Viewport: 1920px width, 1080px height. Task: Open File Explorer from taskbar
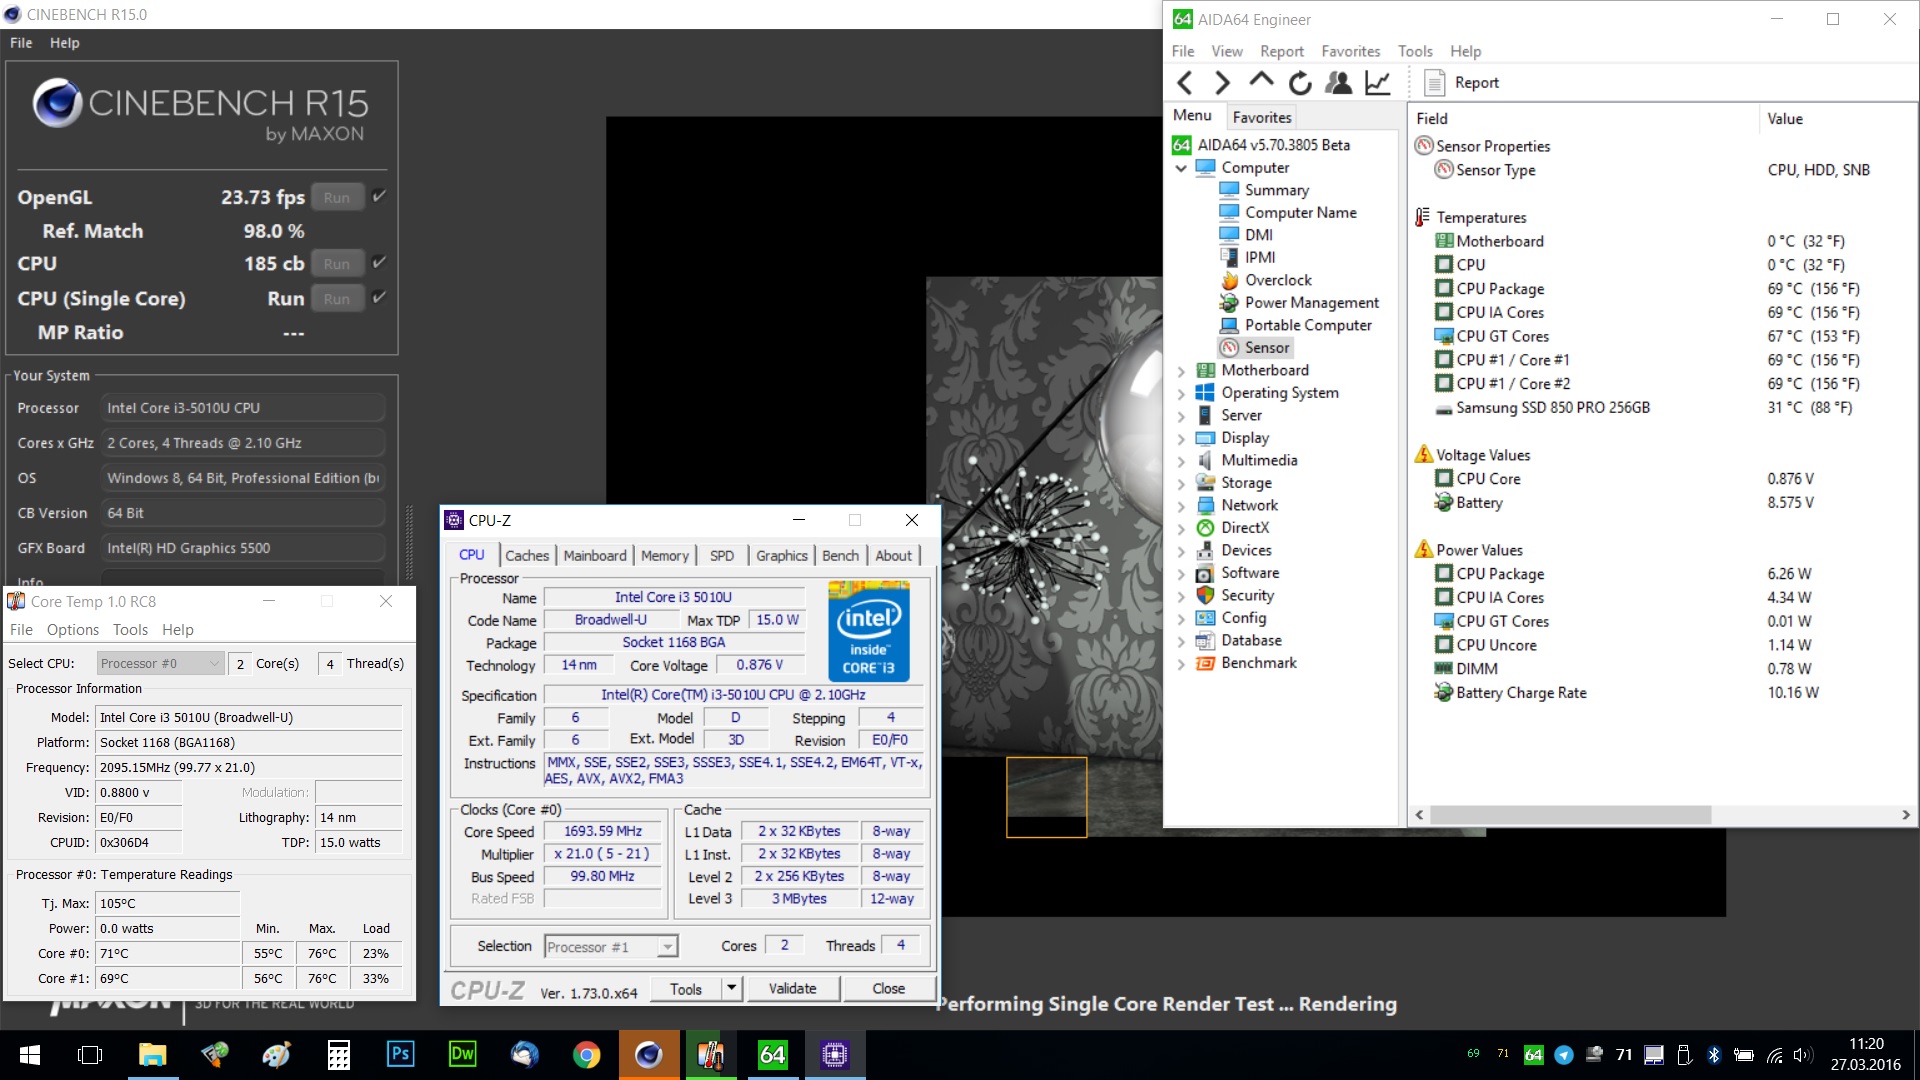click(x=152, y=1055)
